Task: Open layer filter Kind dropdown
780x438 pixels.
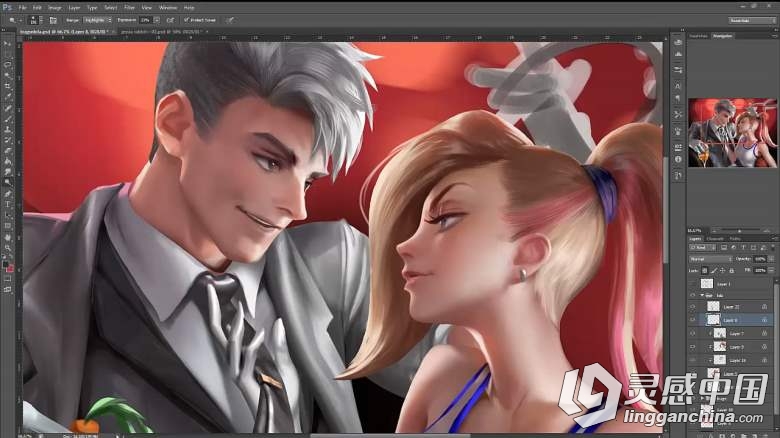Action: (x=702, y=247)
